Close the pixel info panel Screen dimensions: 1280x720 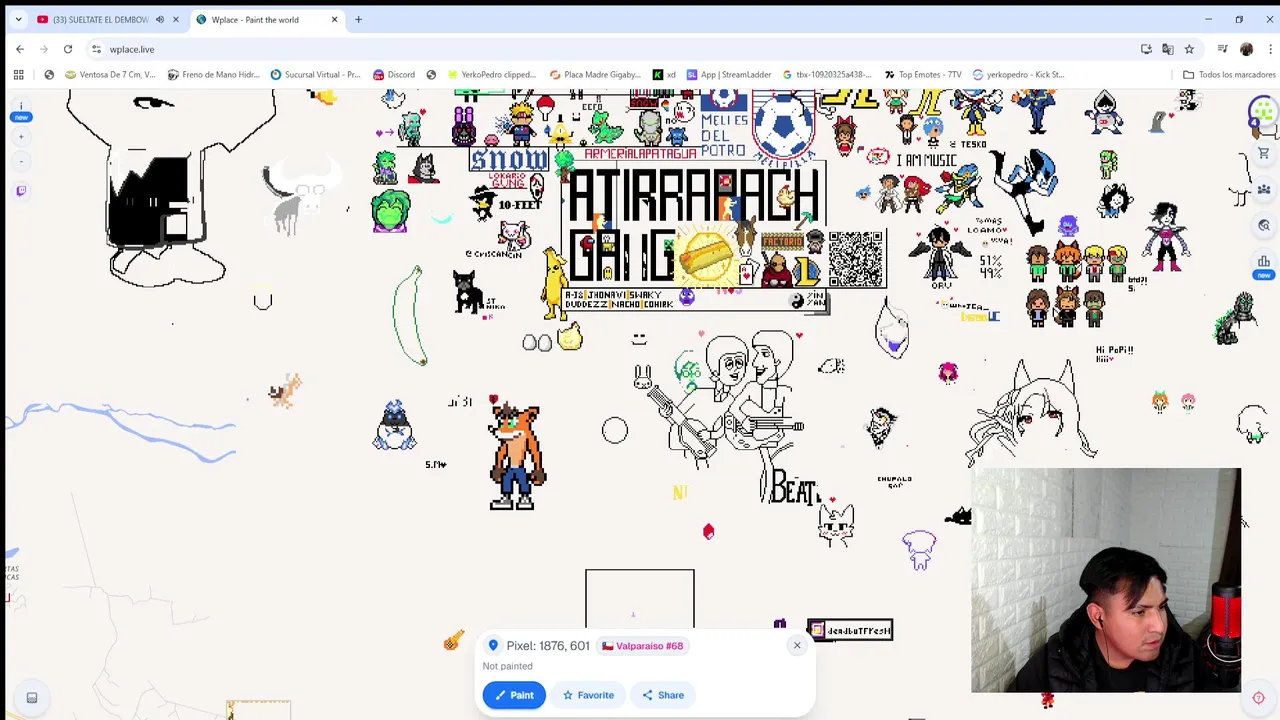pos(797,645)
